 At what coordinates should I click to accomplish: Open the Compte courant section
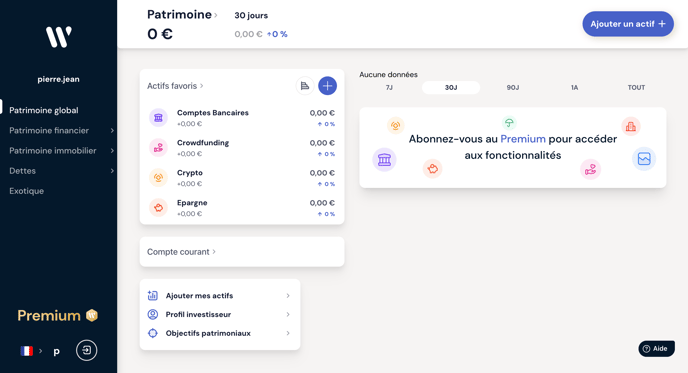[x=242, y=252]
